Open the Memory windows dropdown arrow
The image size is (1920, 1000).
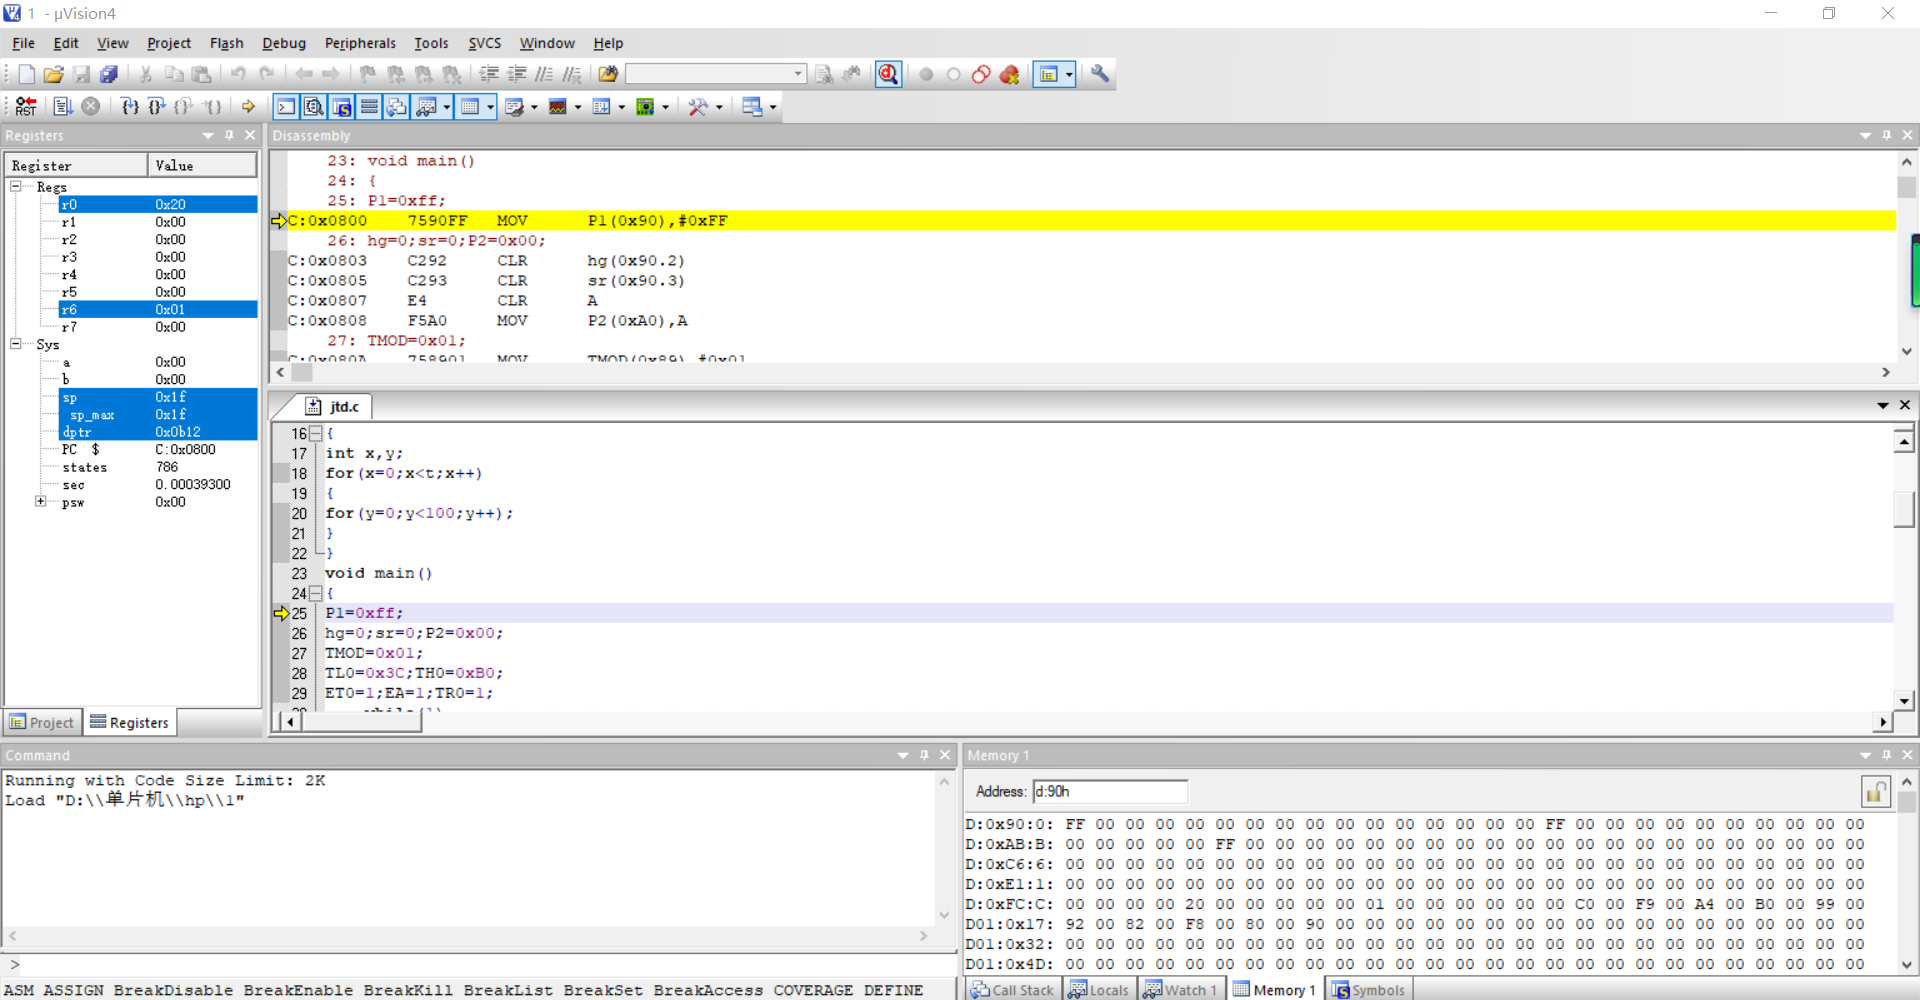pos(490,107)
